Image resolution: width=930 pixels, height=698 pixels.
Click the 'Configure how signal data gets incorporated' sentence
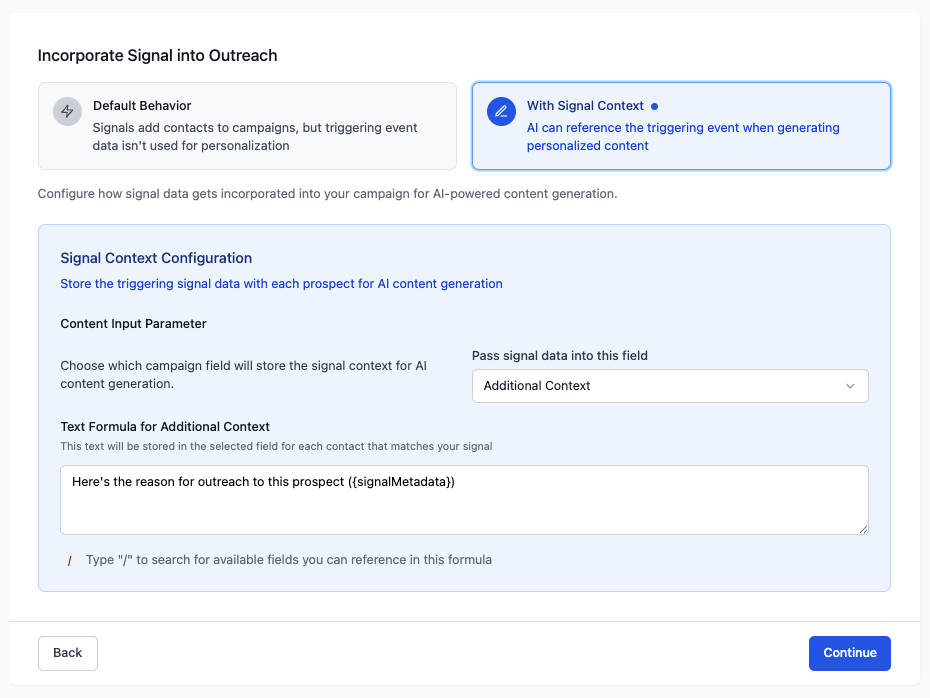point(327,194)
